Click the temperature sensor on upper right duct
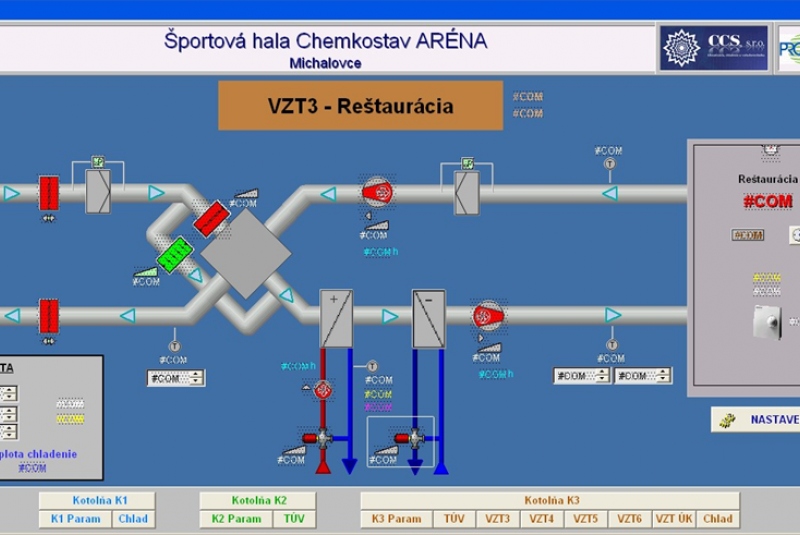Screen dimensions: 800x535 (610, 164)
